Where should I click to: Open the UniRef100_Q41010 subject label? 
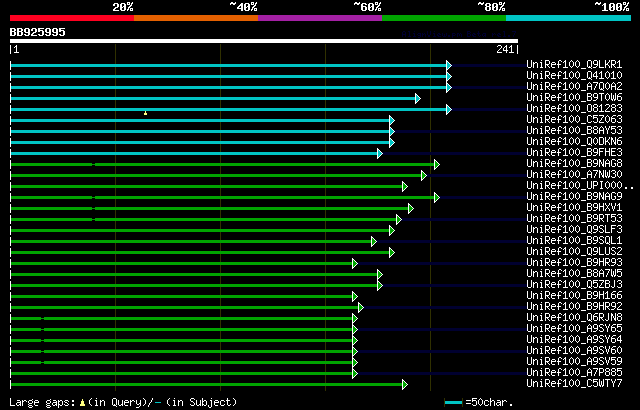click(574, 75)
